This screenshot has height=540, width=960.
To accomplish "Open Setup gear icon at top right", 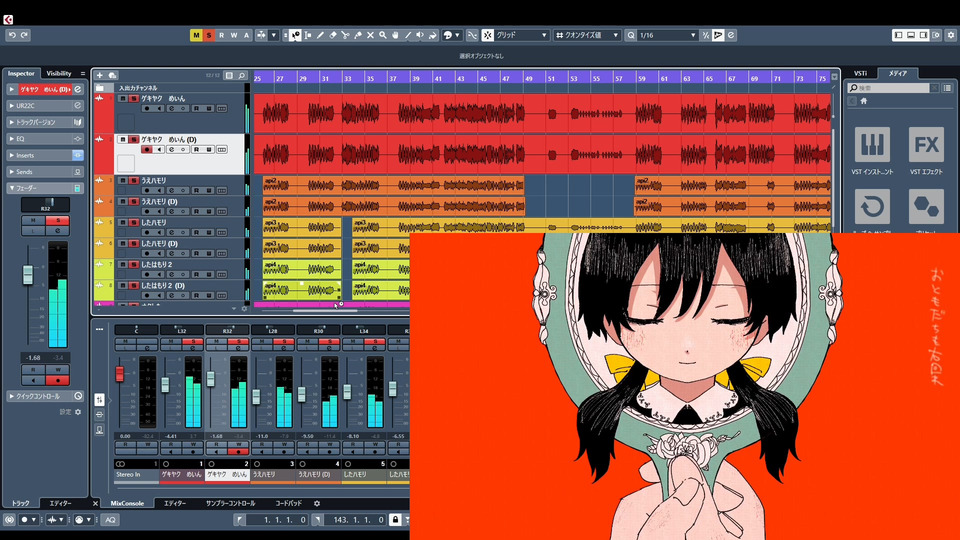I will [951, 36].
